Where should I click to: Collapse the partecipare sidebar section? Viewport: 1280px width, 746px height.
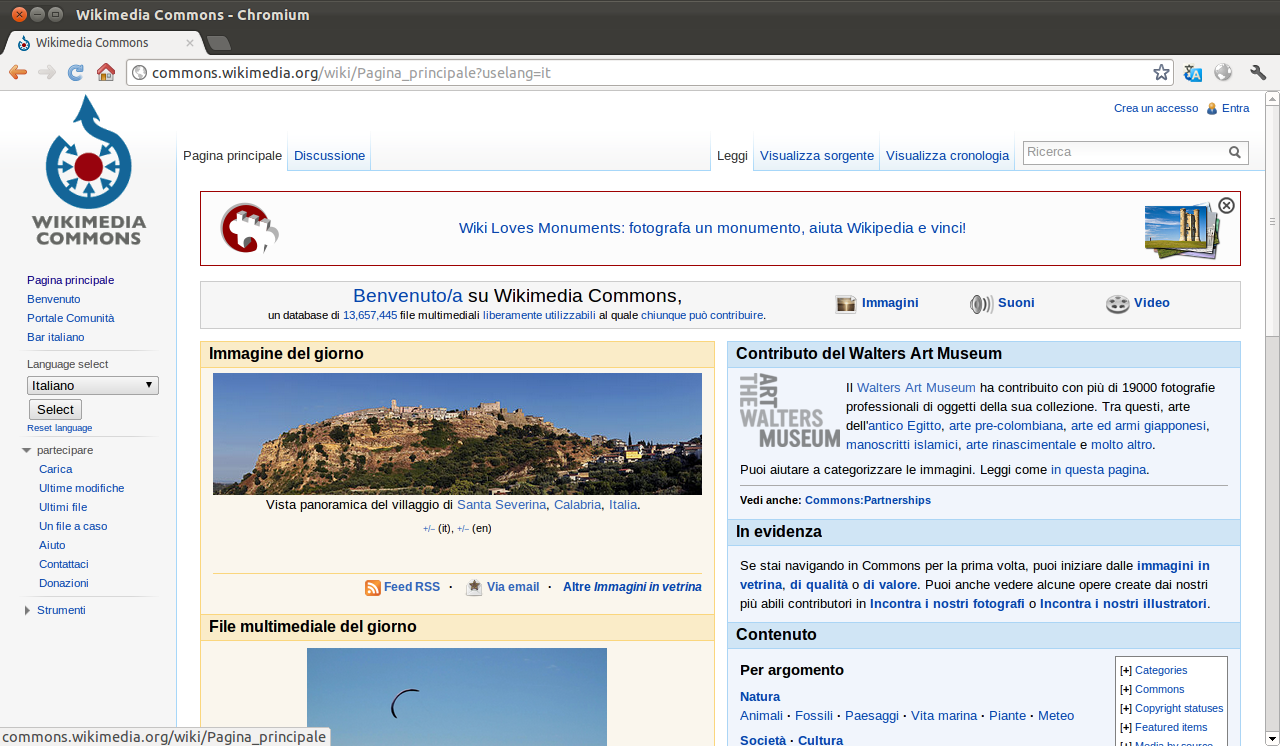coord(27,450)
